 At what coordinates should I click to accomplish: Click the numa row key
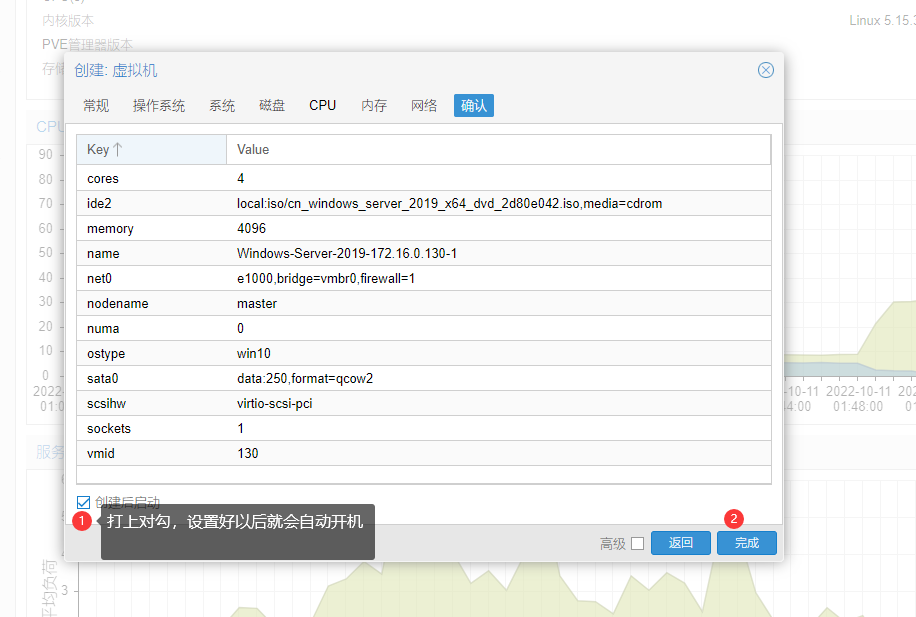point(103,328)
